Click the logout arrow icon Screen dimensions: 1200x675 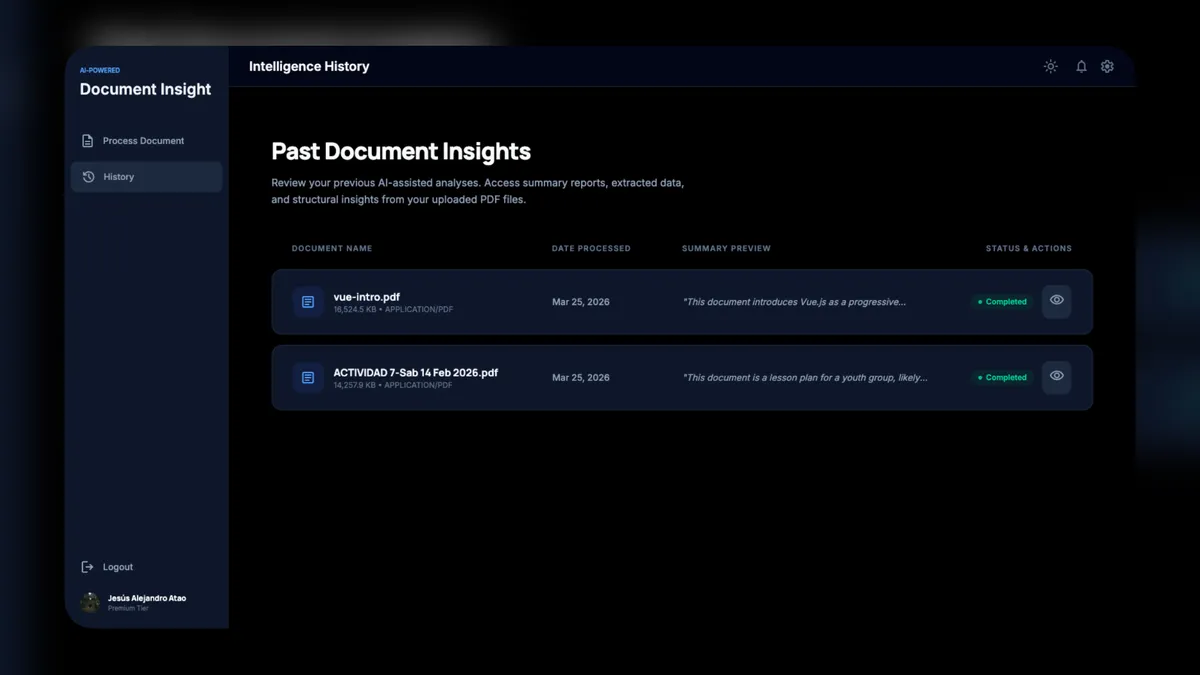point(87,566)
